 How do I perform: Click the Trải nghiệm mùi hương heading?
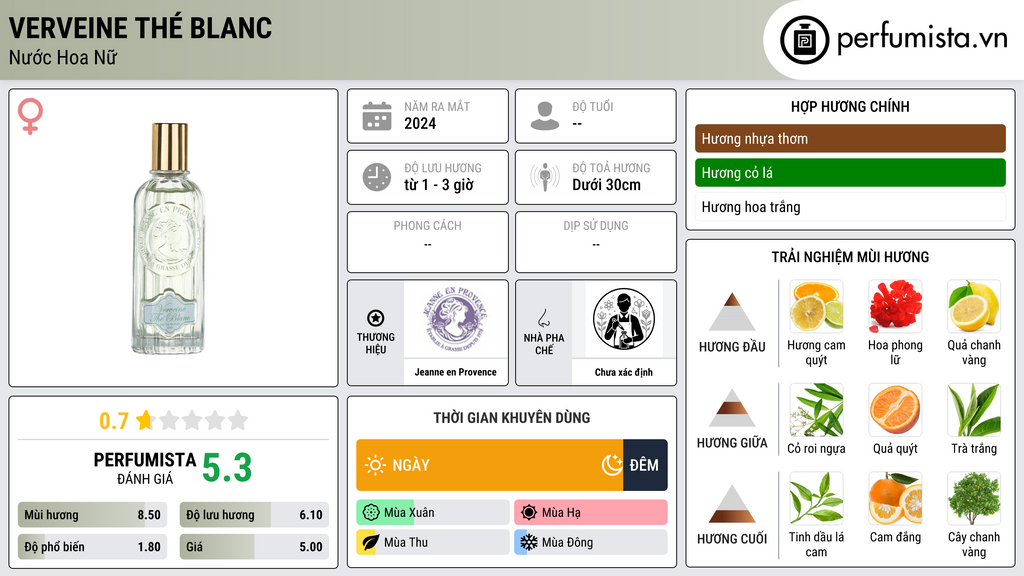tap(850, 257)
